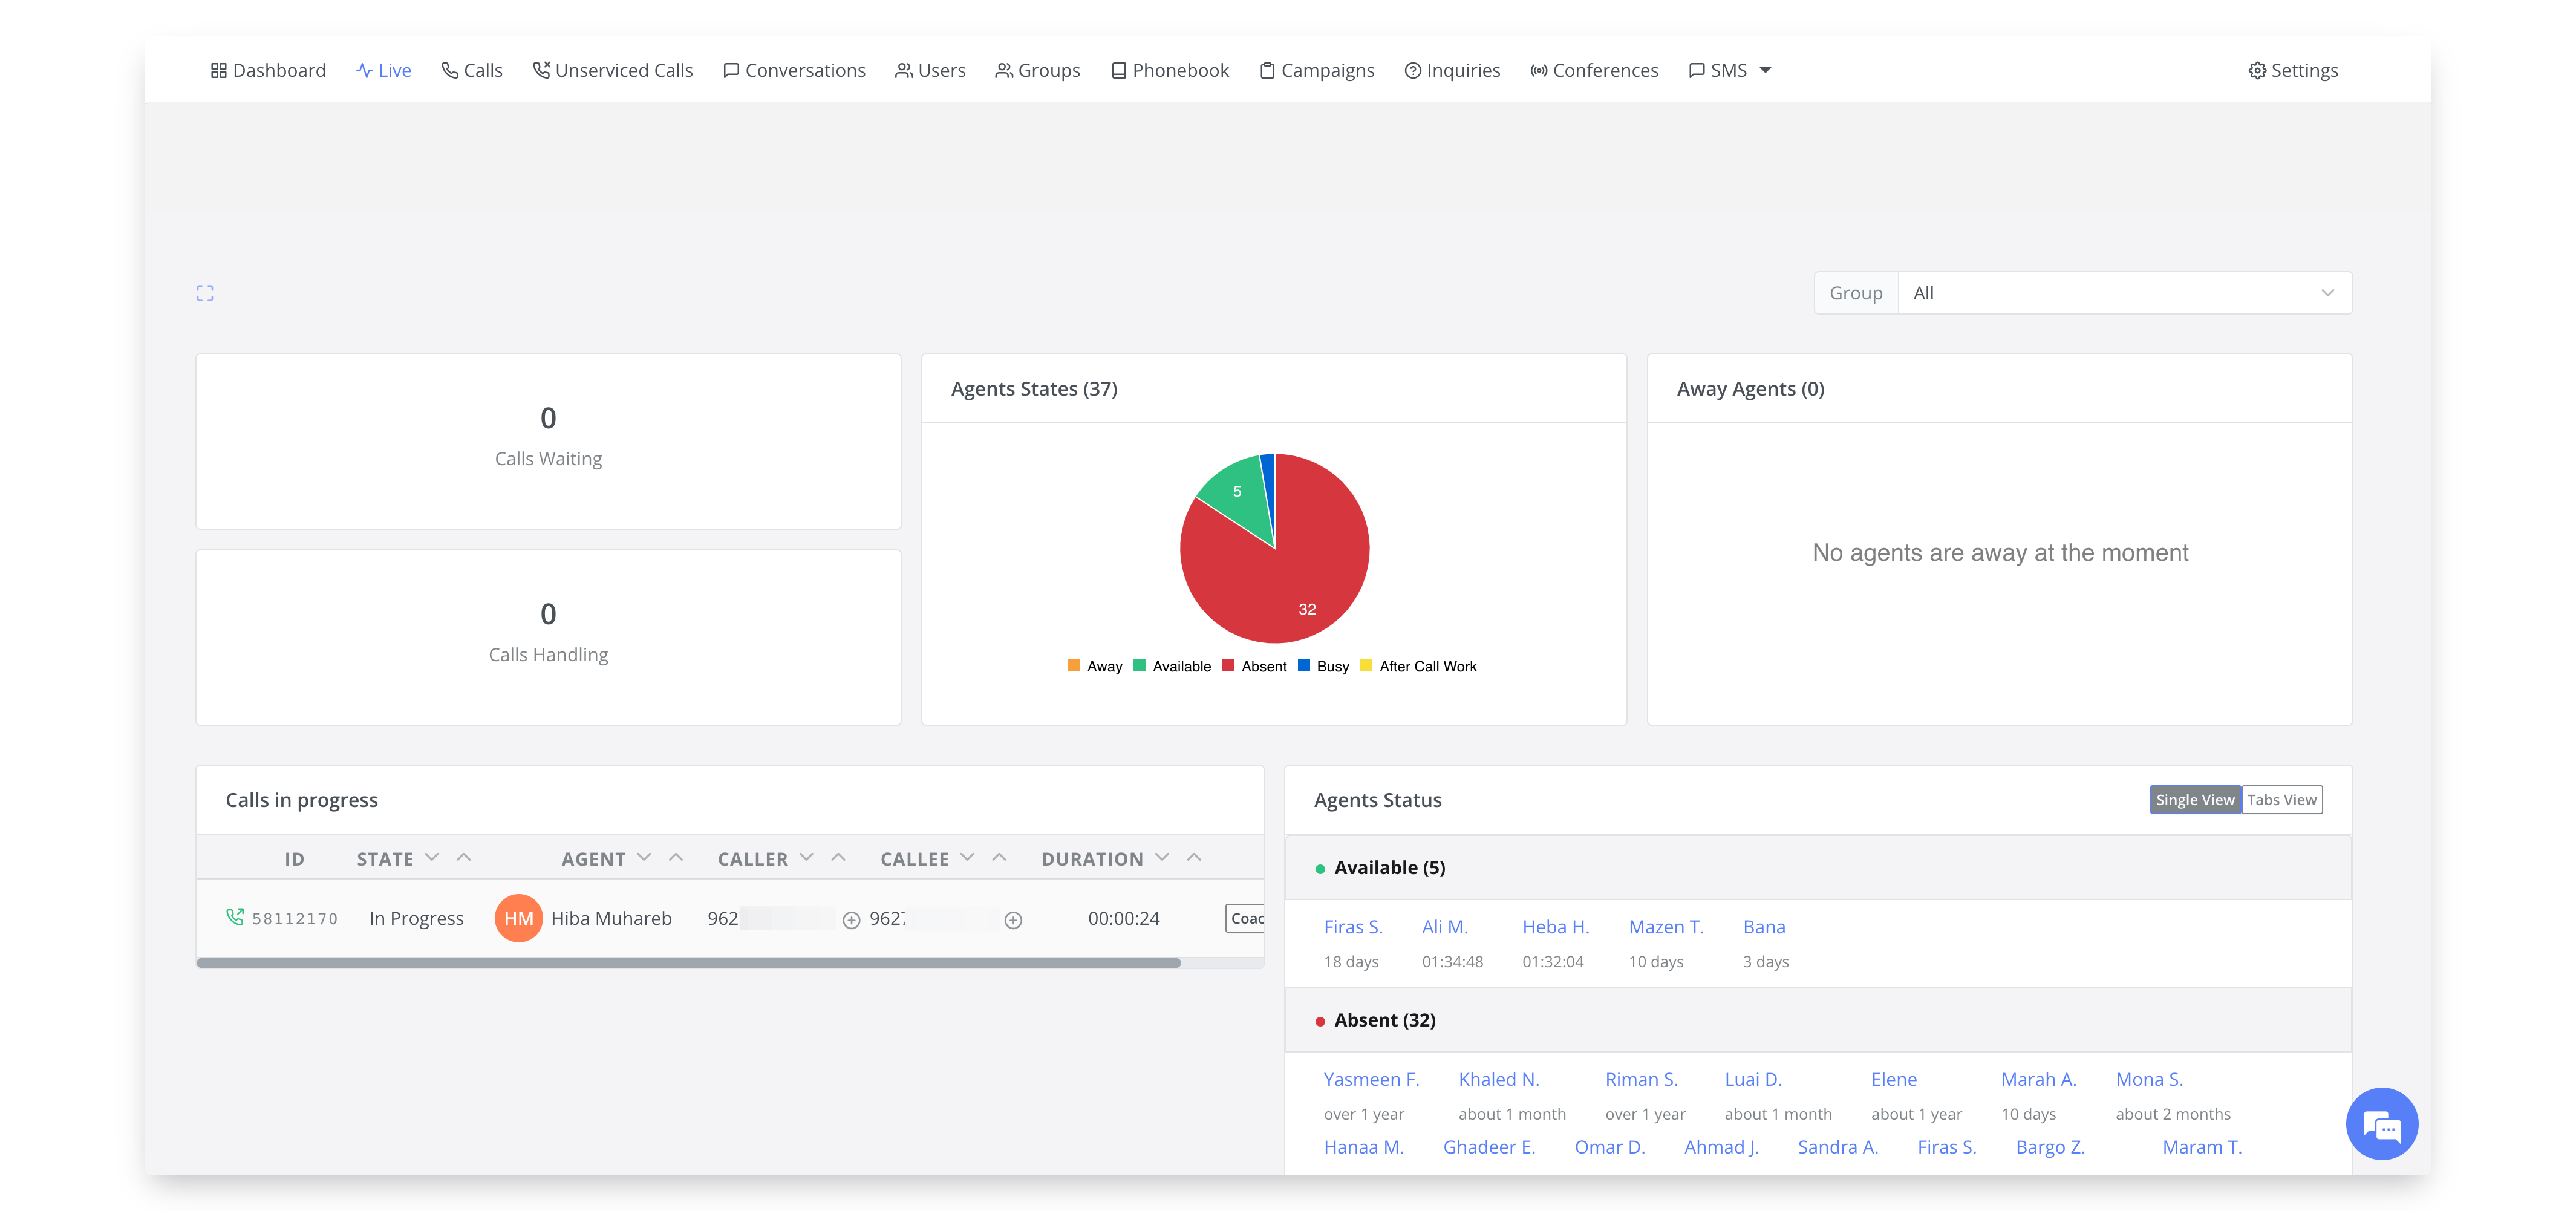The height and width of the screenshot is (1211, 2576).
Task: Click the HM avatar of Hiba Muhareb
Action: coord(518,918)
